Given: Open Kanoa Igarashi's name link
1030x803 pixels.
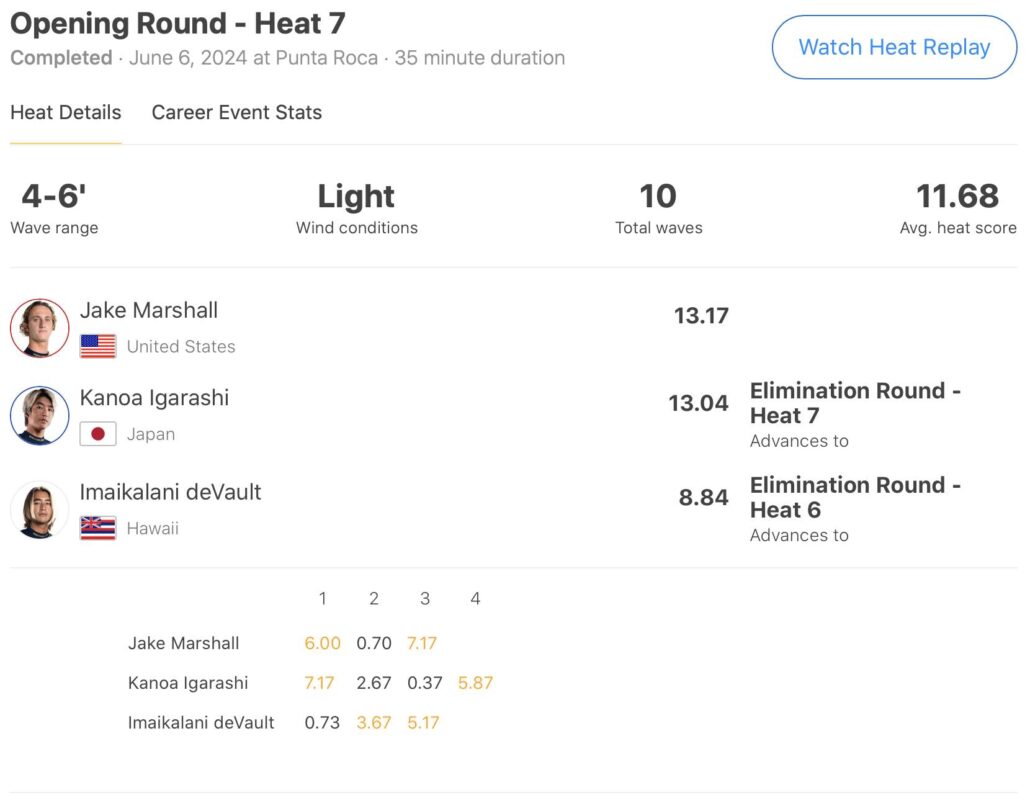Looking at the screenshot, I should (155, 398).
